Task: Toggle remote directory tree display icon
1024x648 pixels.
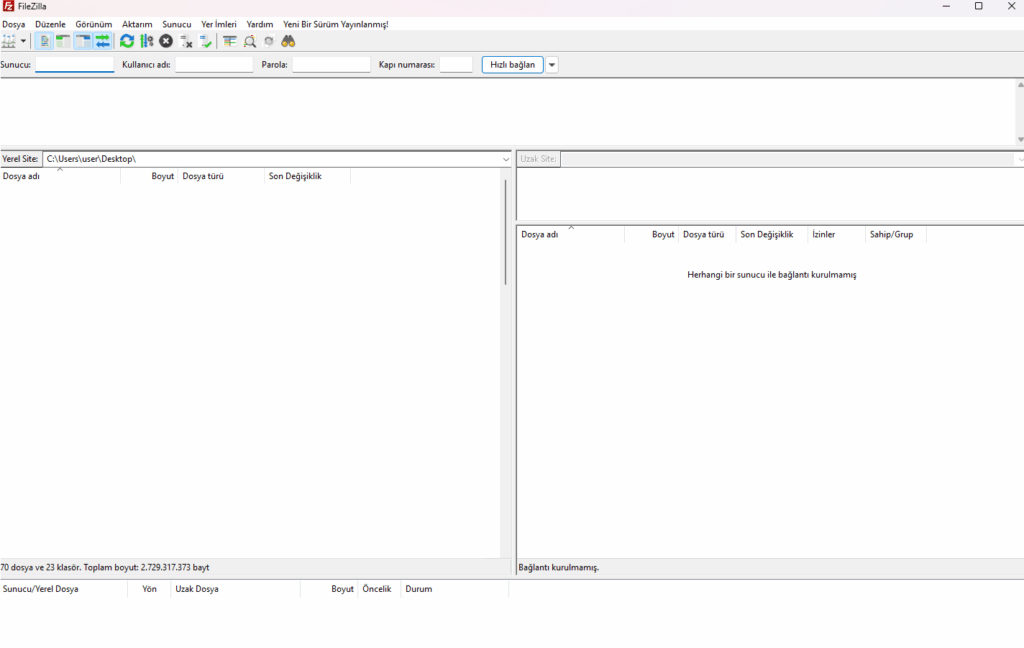Action: tap(83, 42)
